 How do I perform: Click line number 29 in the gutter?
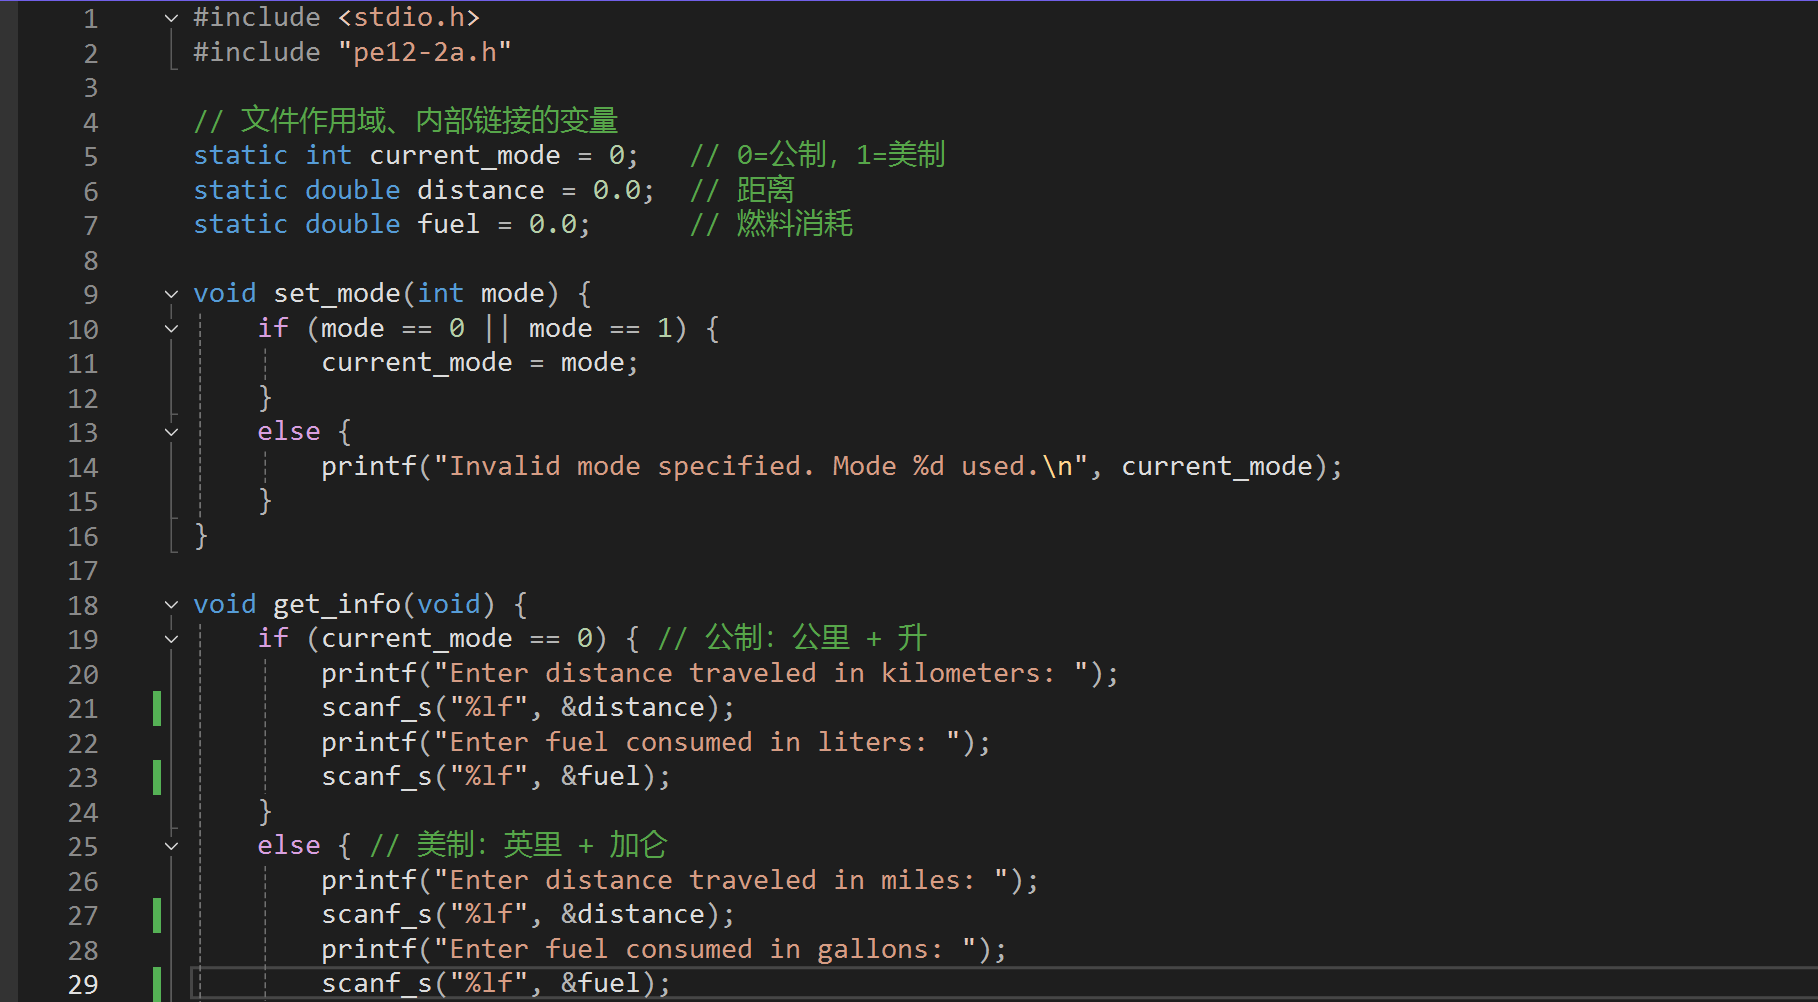pos(83,985)
